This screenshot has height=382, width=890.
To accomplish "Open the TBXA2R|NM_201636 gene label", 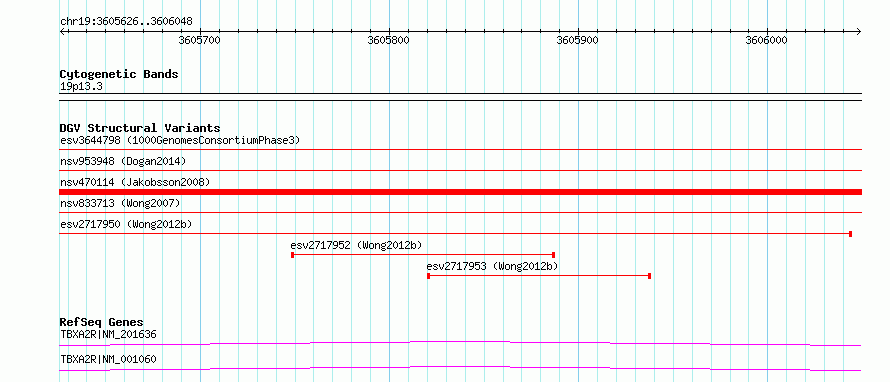I will click(108, 334).
